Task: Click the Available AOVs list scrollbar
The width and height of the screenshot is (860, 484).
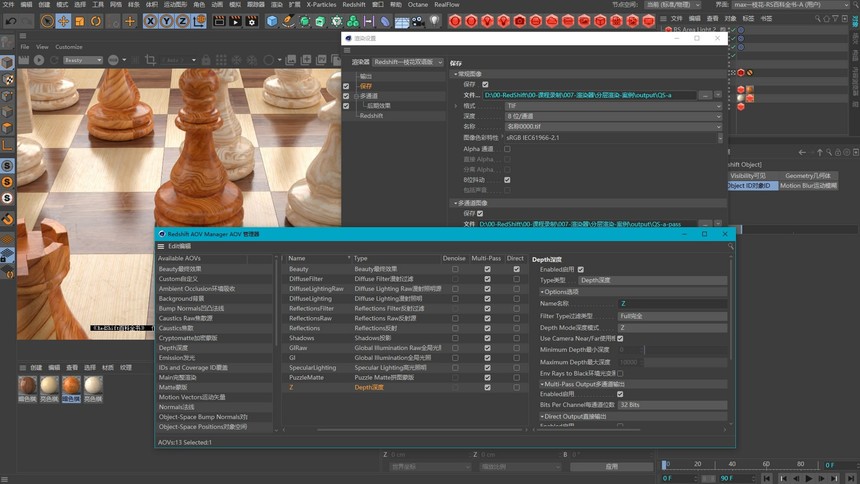Action: (x=276, y=303)
